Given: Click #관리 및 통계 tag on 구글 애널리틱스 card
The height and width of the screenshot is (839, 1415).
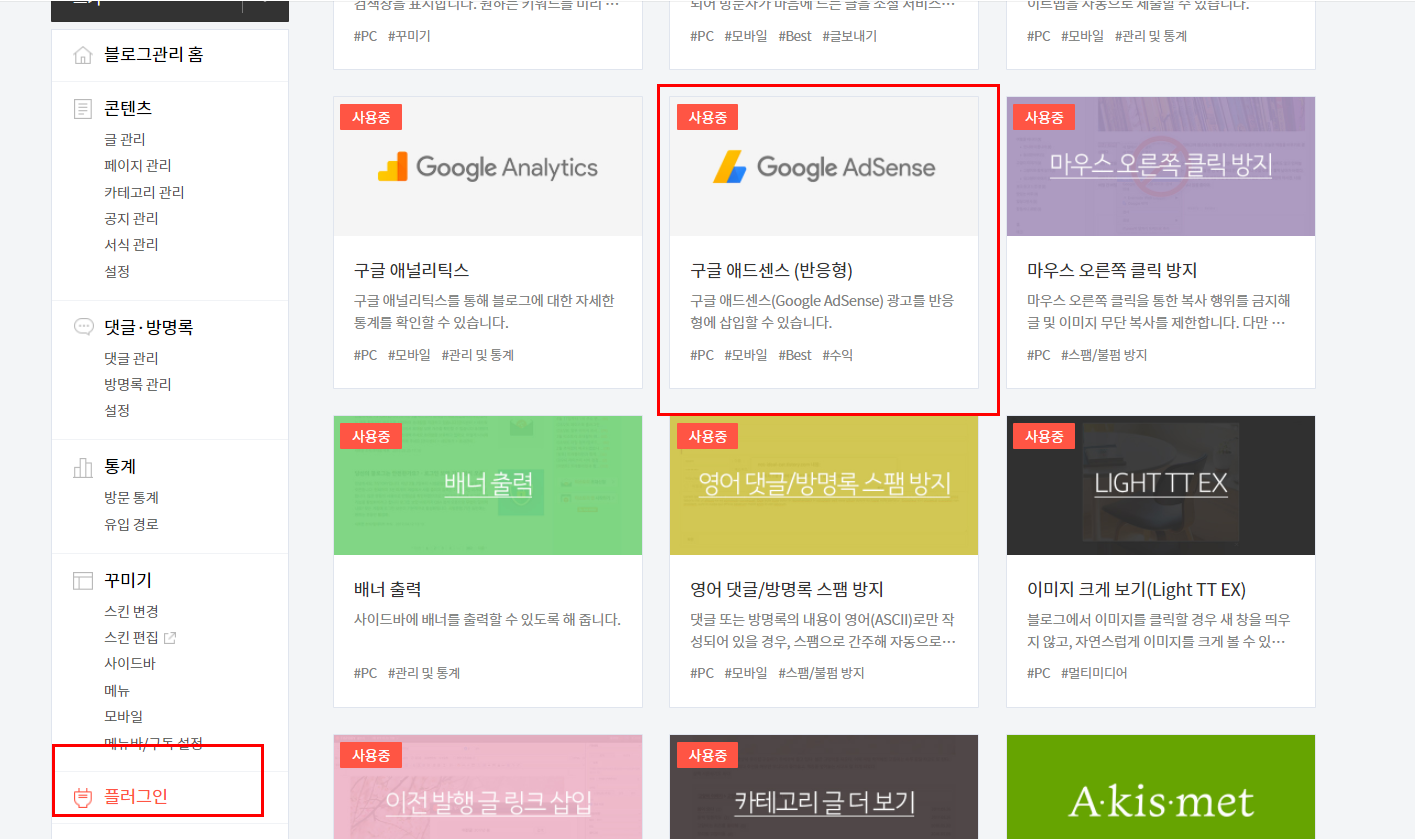Looking at the screenshot, I should click(x=478, y=355).
